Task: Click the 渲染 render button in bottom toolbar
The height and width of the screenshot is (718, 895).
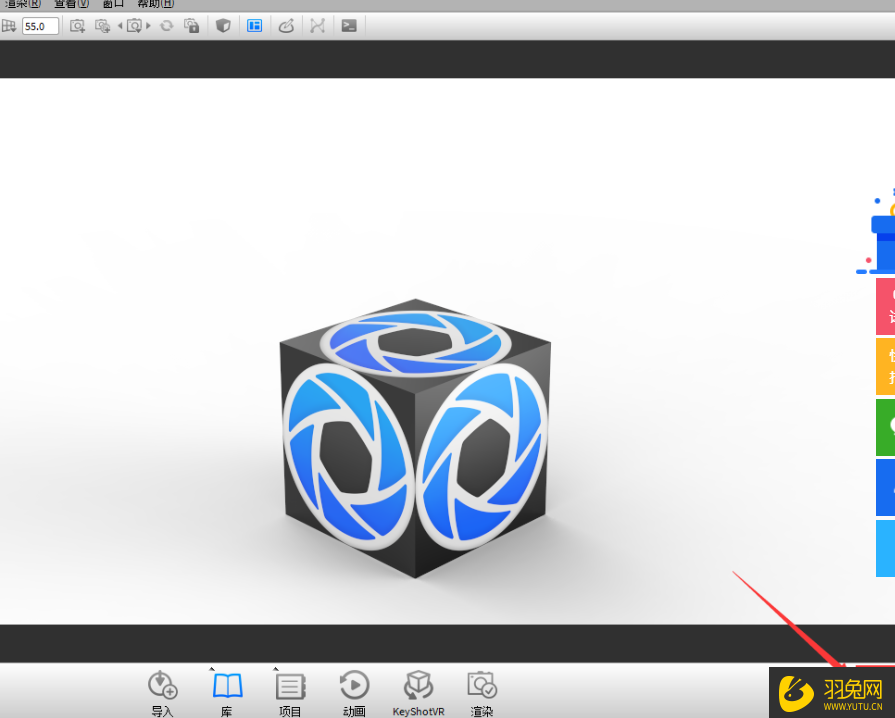Action: (x=482, y=693)
